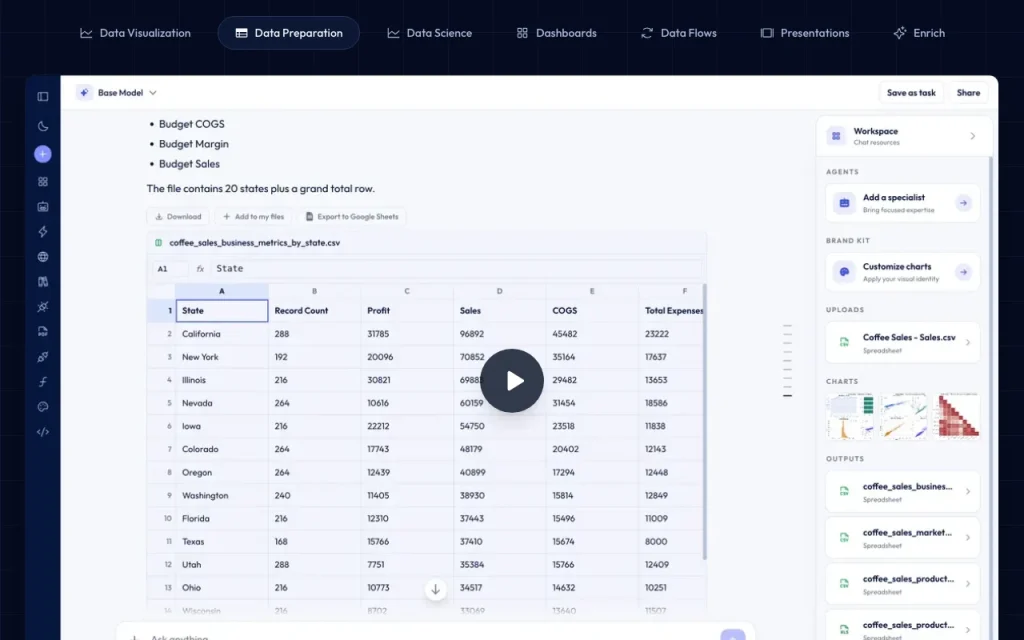Viewport: 1024px width, 640px height.
Task: Click the spreadsheet vertical scrollbar
Action: pos(705,421)
